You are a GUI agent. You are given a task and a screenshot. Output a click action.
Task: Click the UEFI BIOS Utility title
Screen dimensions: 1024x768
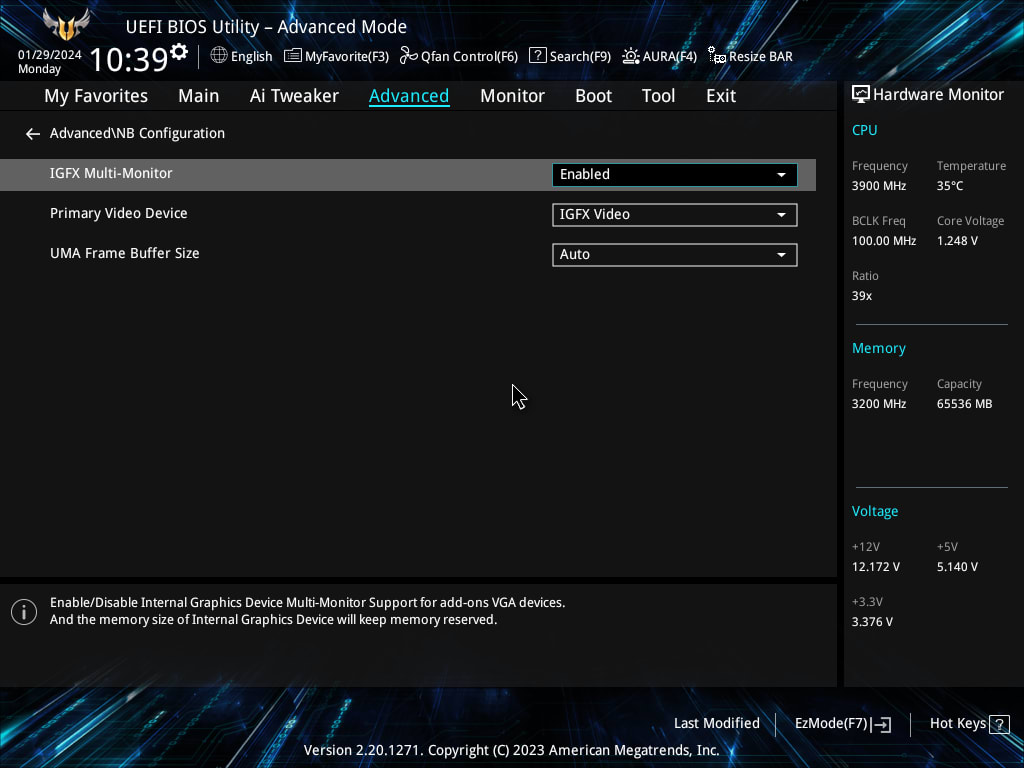click(266, 27)
